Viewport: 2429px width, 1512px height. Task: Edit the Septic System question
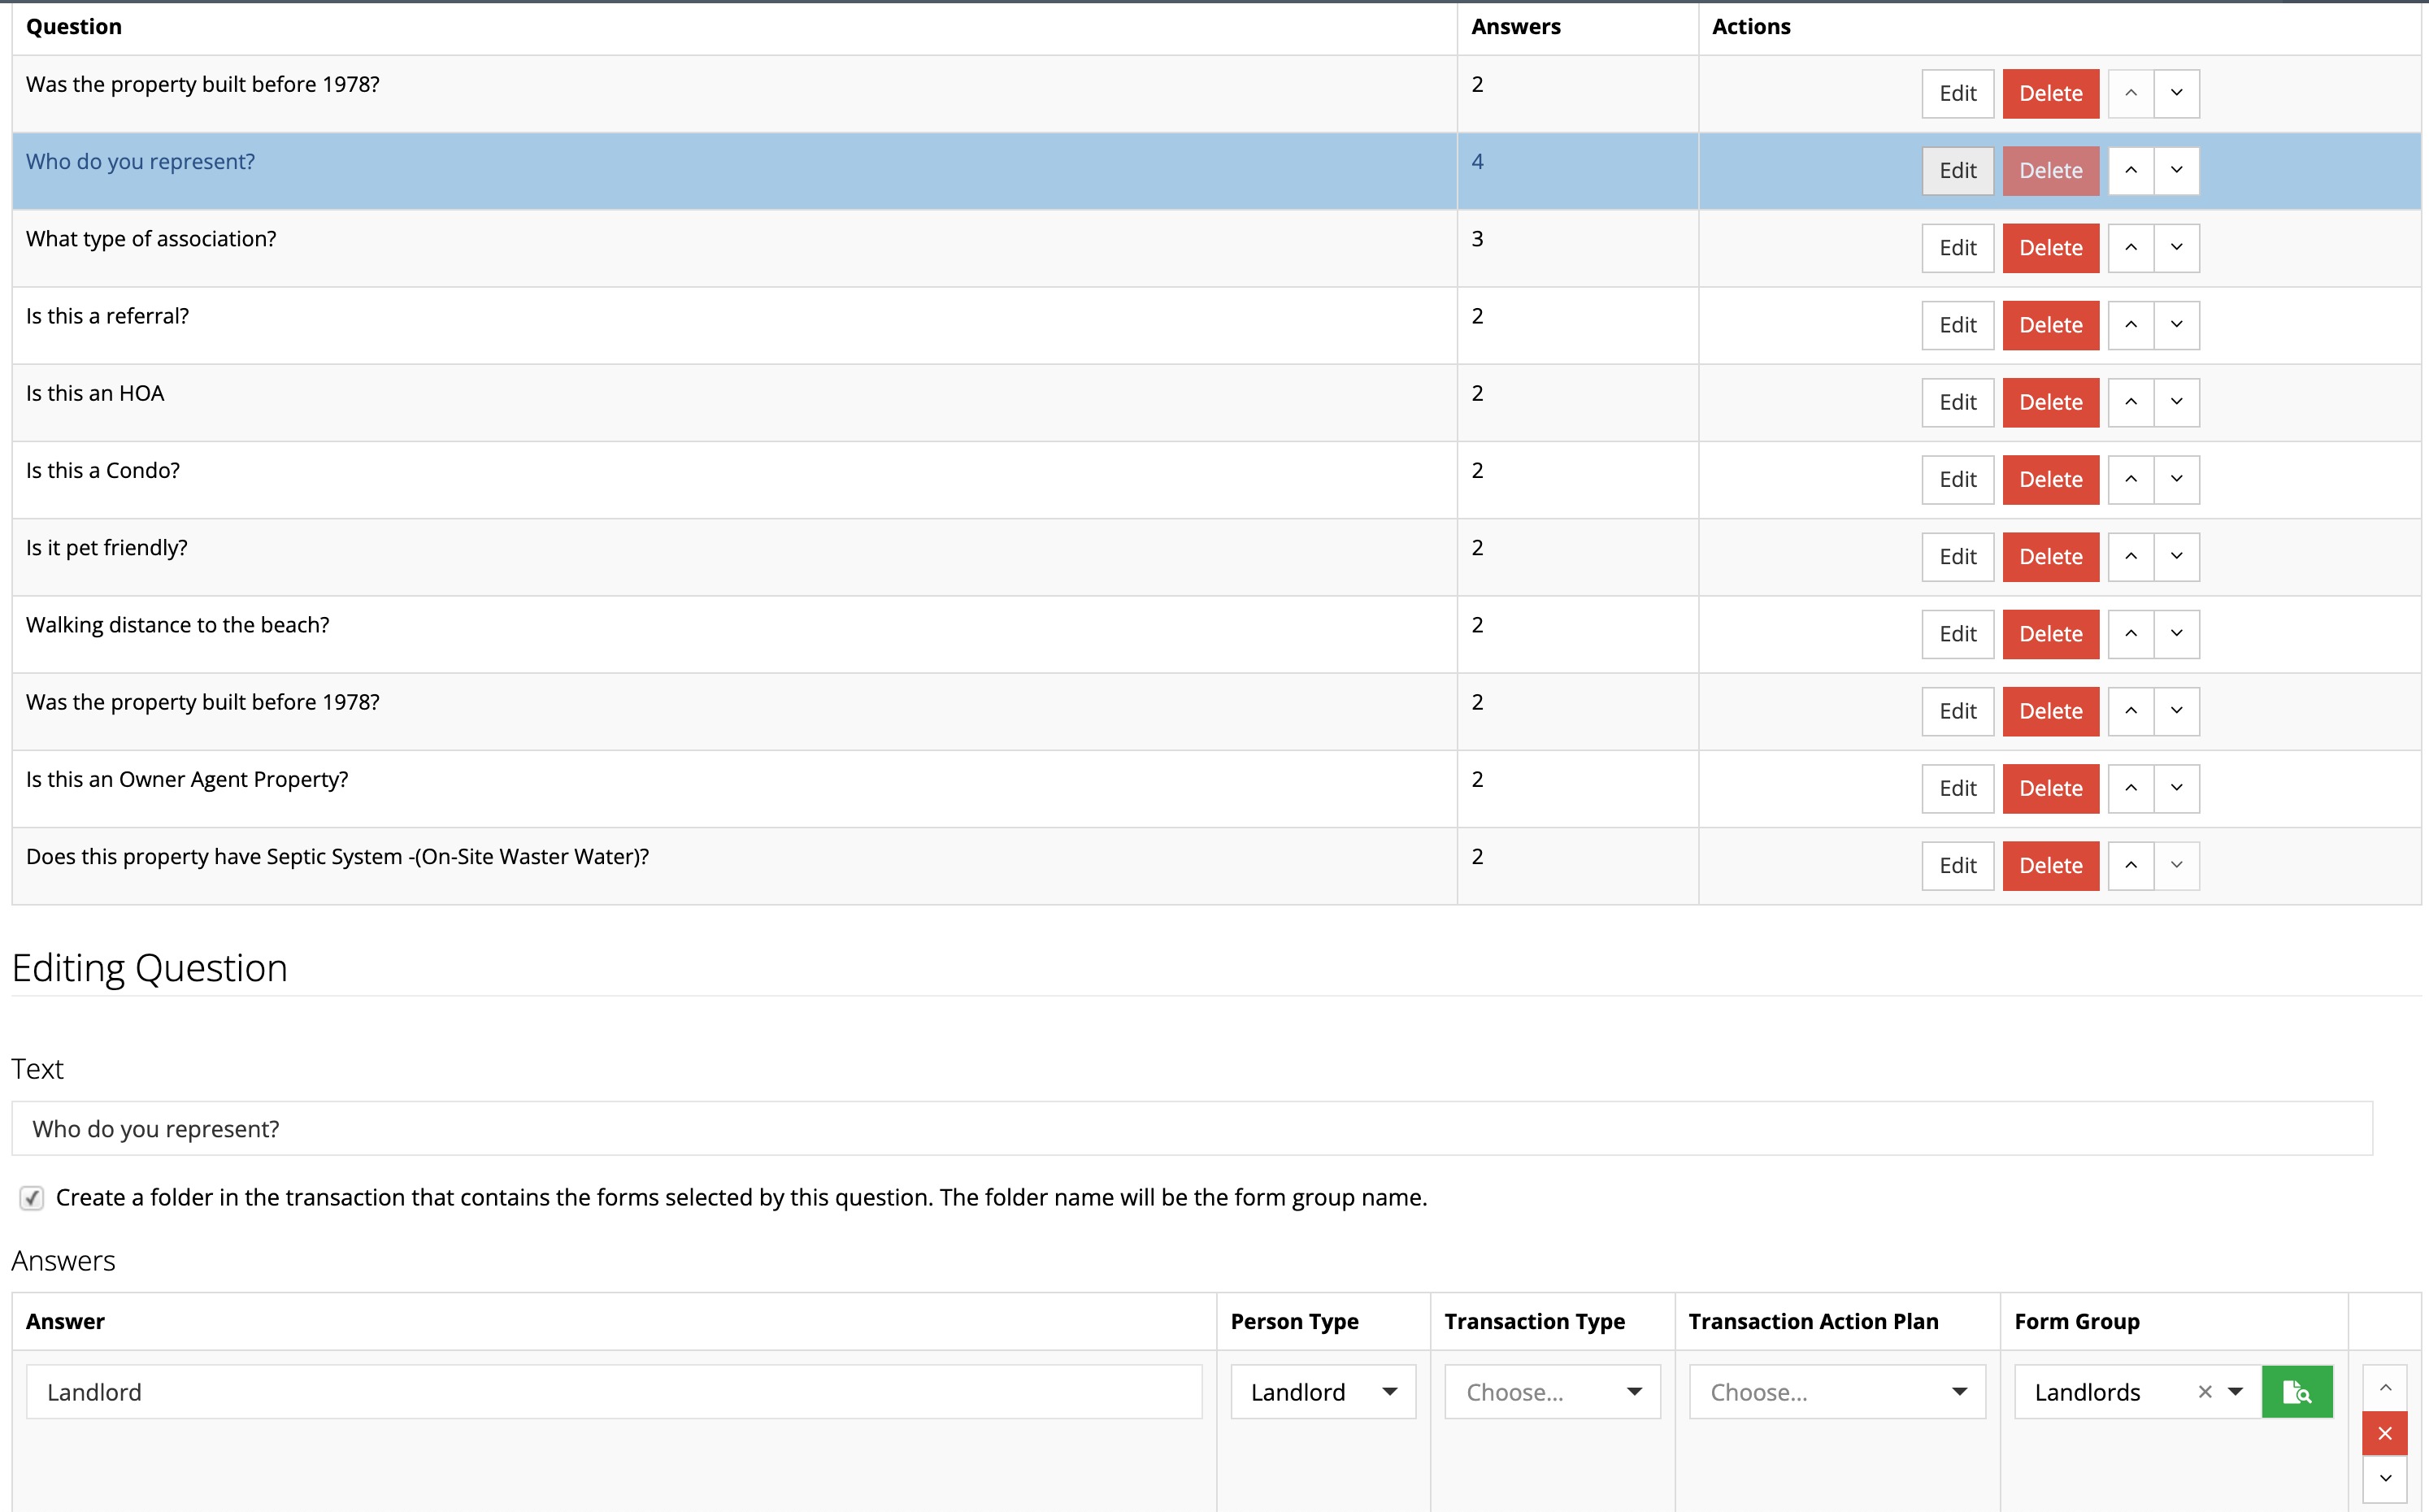coord(1957,866)
